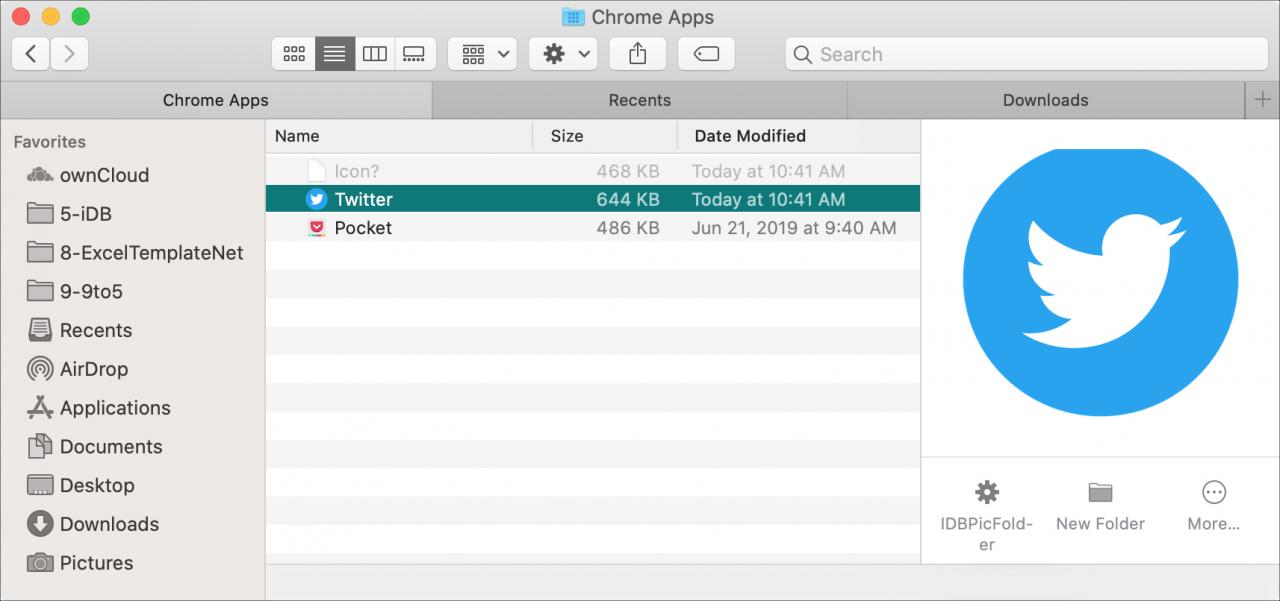Open the 5-iDB sidebar folder

click(69, 214)
